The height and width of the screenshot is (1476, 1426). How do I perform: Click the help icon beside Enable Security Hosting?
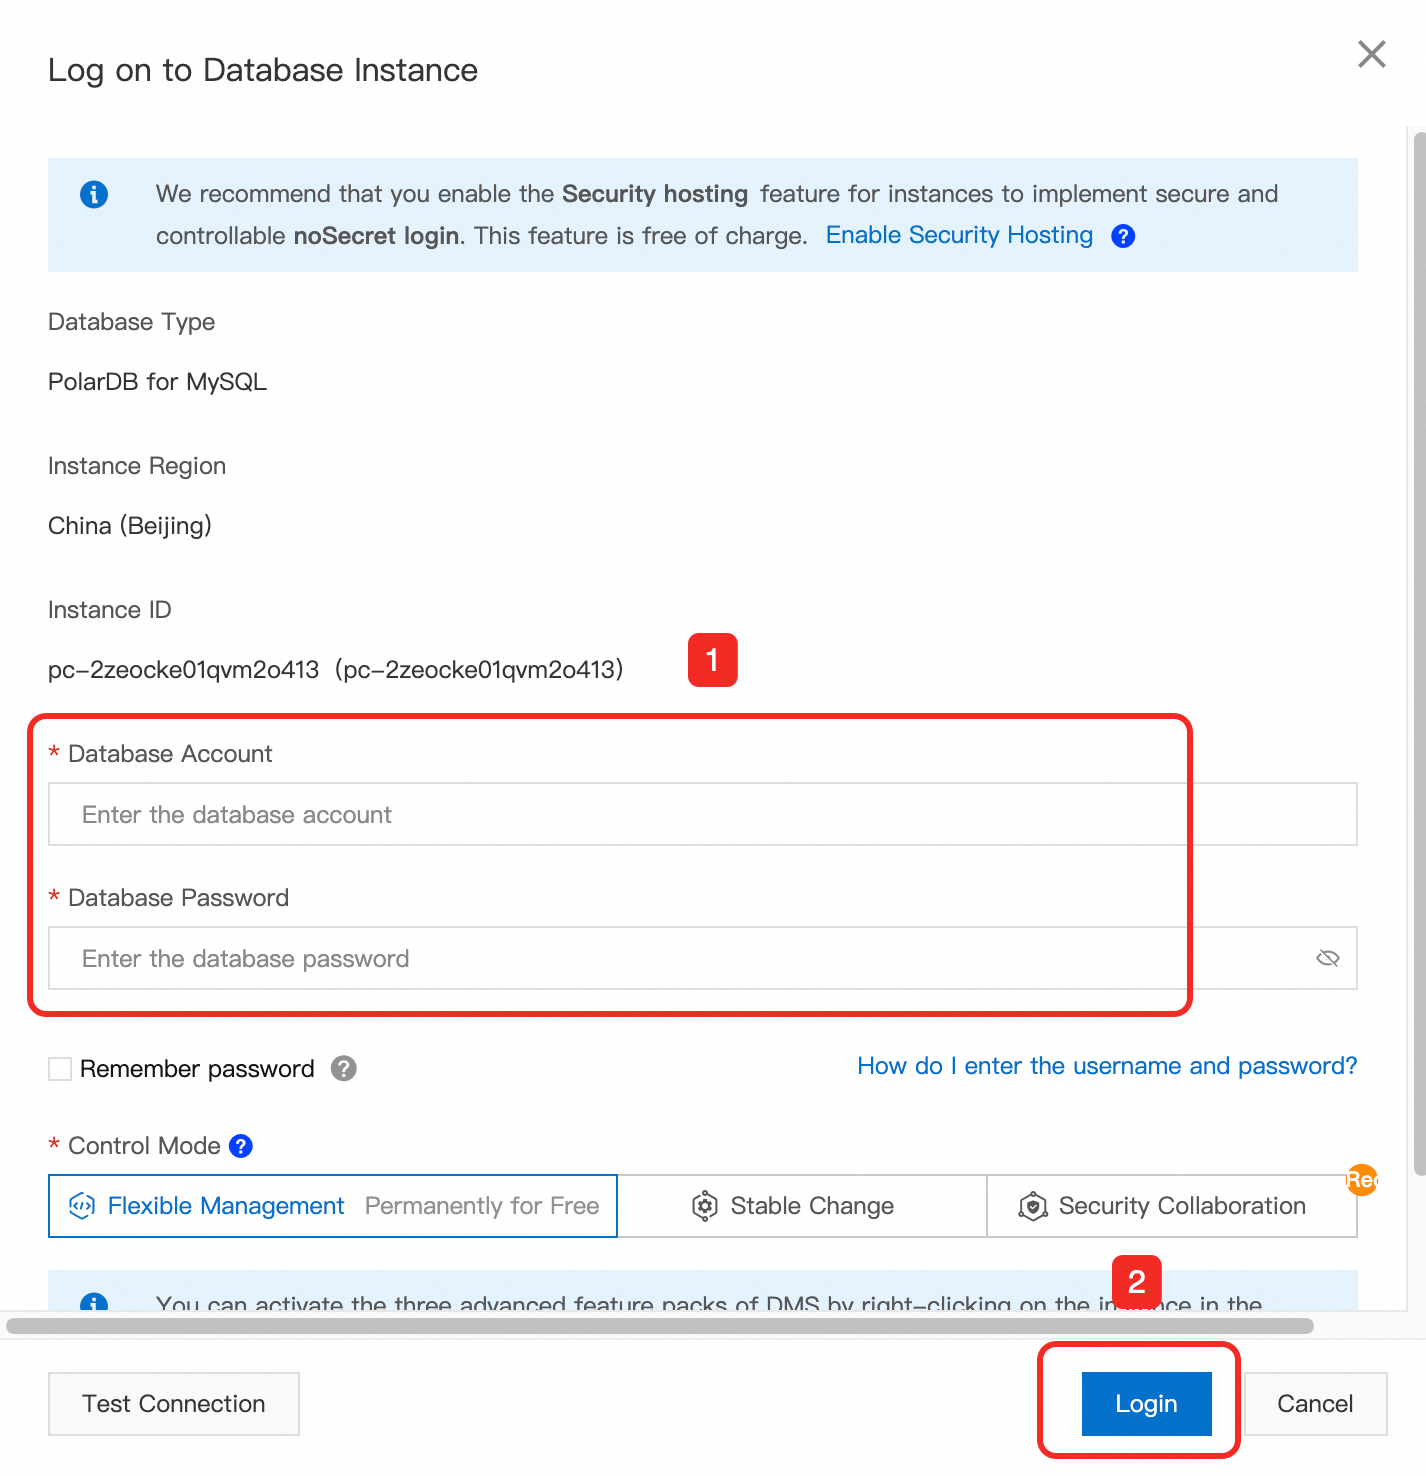click(x=1123, y=236)
